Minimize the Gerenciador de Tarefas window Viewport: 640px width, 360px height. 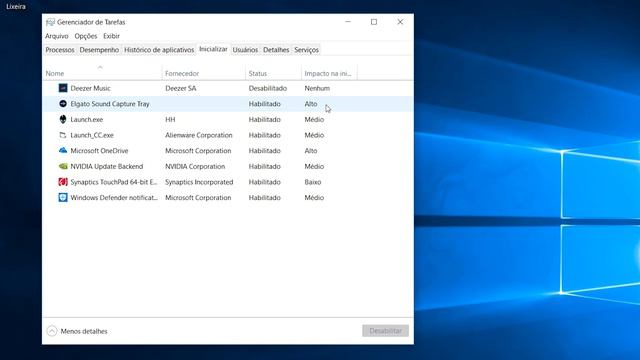pos(348,22)
